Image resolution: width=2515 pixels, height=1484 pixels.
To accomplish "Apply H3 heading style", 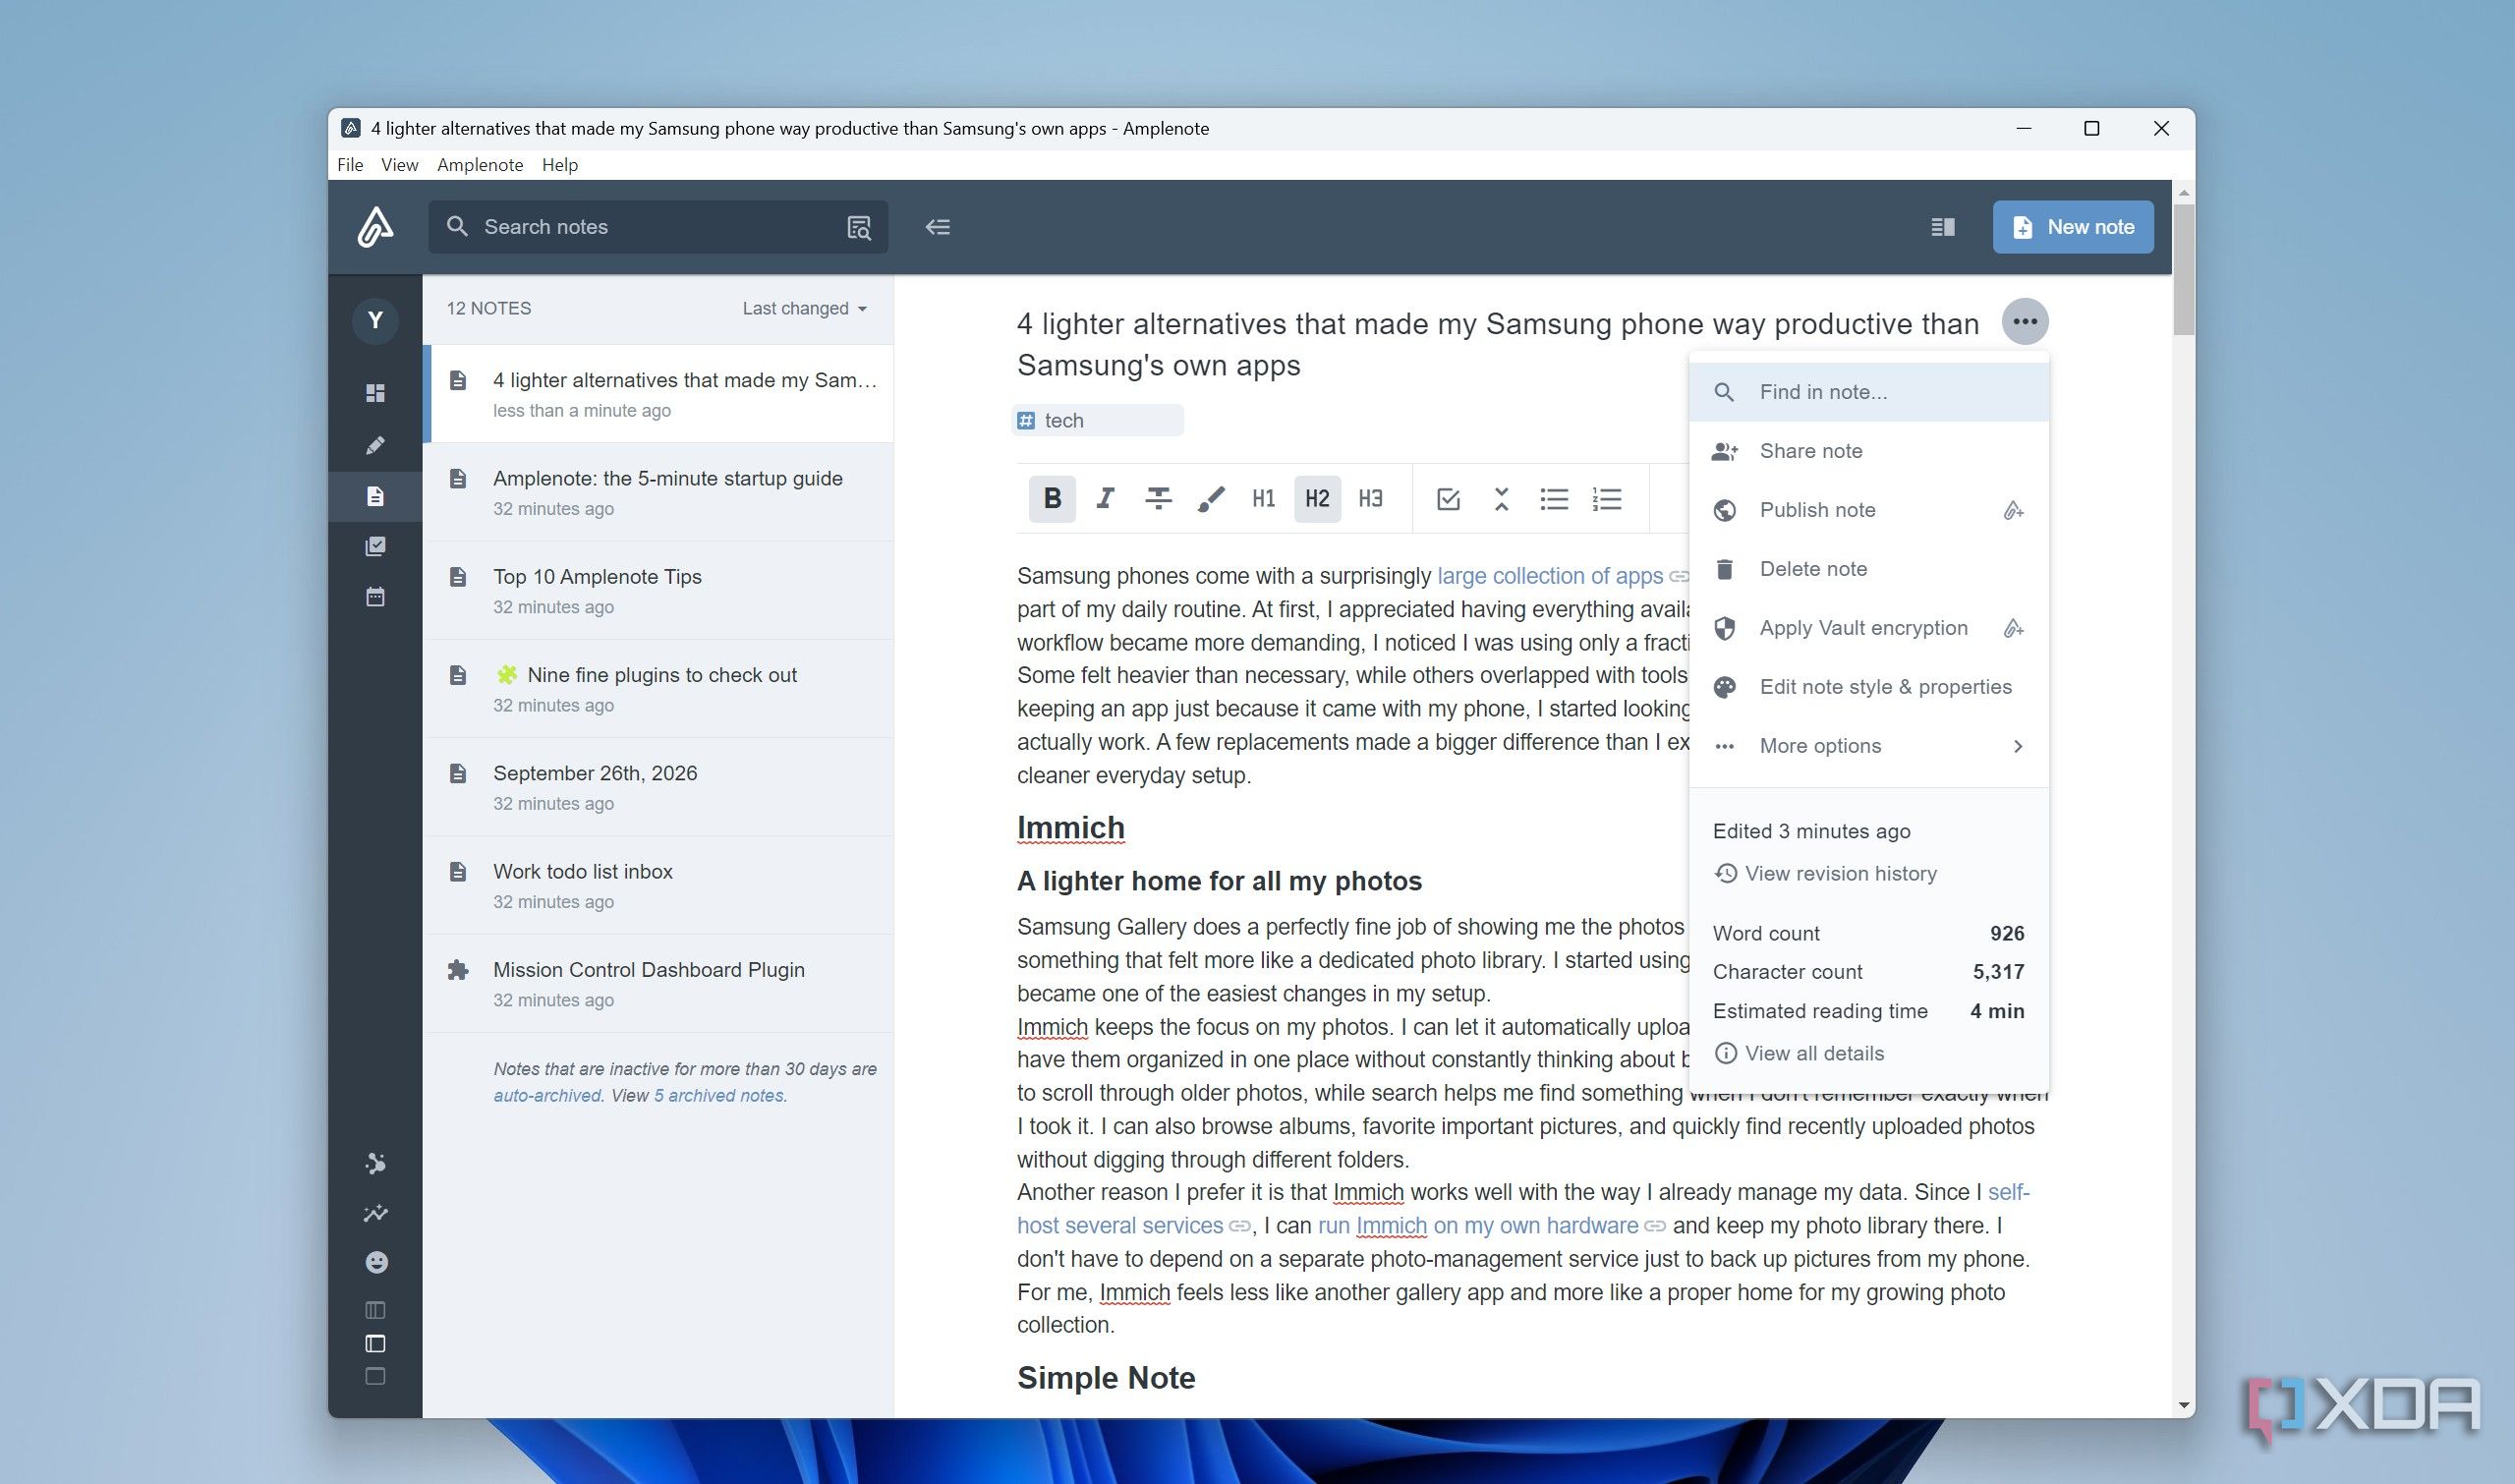I will [1370, 498].
